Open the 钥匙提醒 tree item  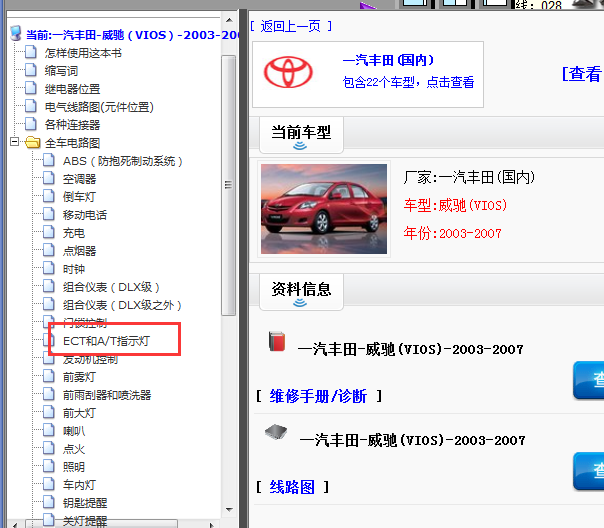coord(85,503)
